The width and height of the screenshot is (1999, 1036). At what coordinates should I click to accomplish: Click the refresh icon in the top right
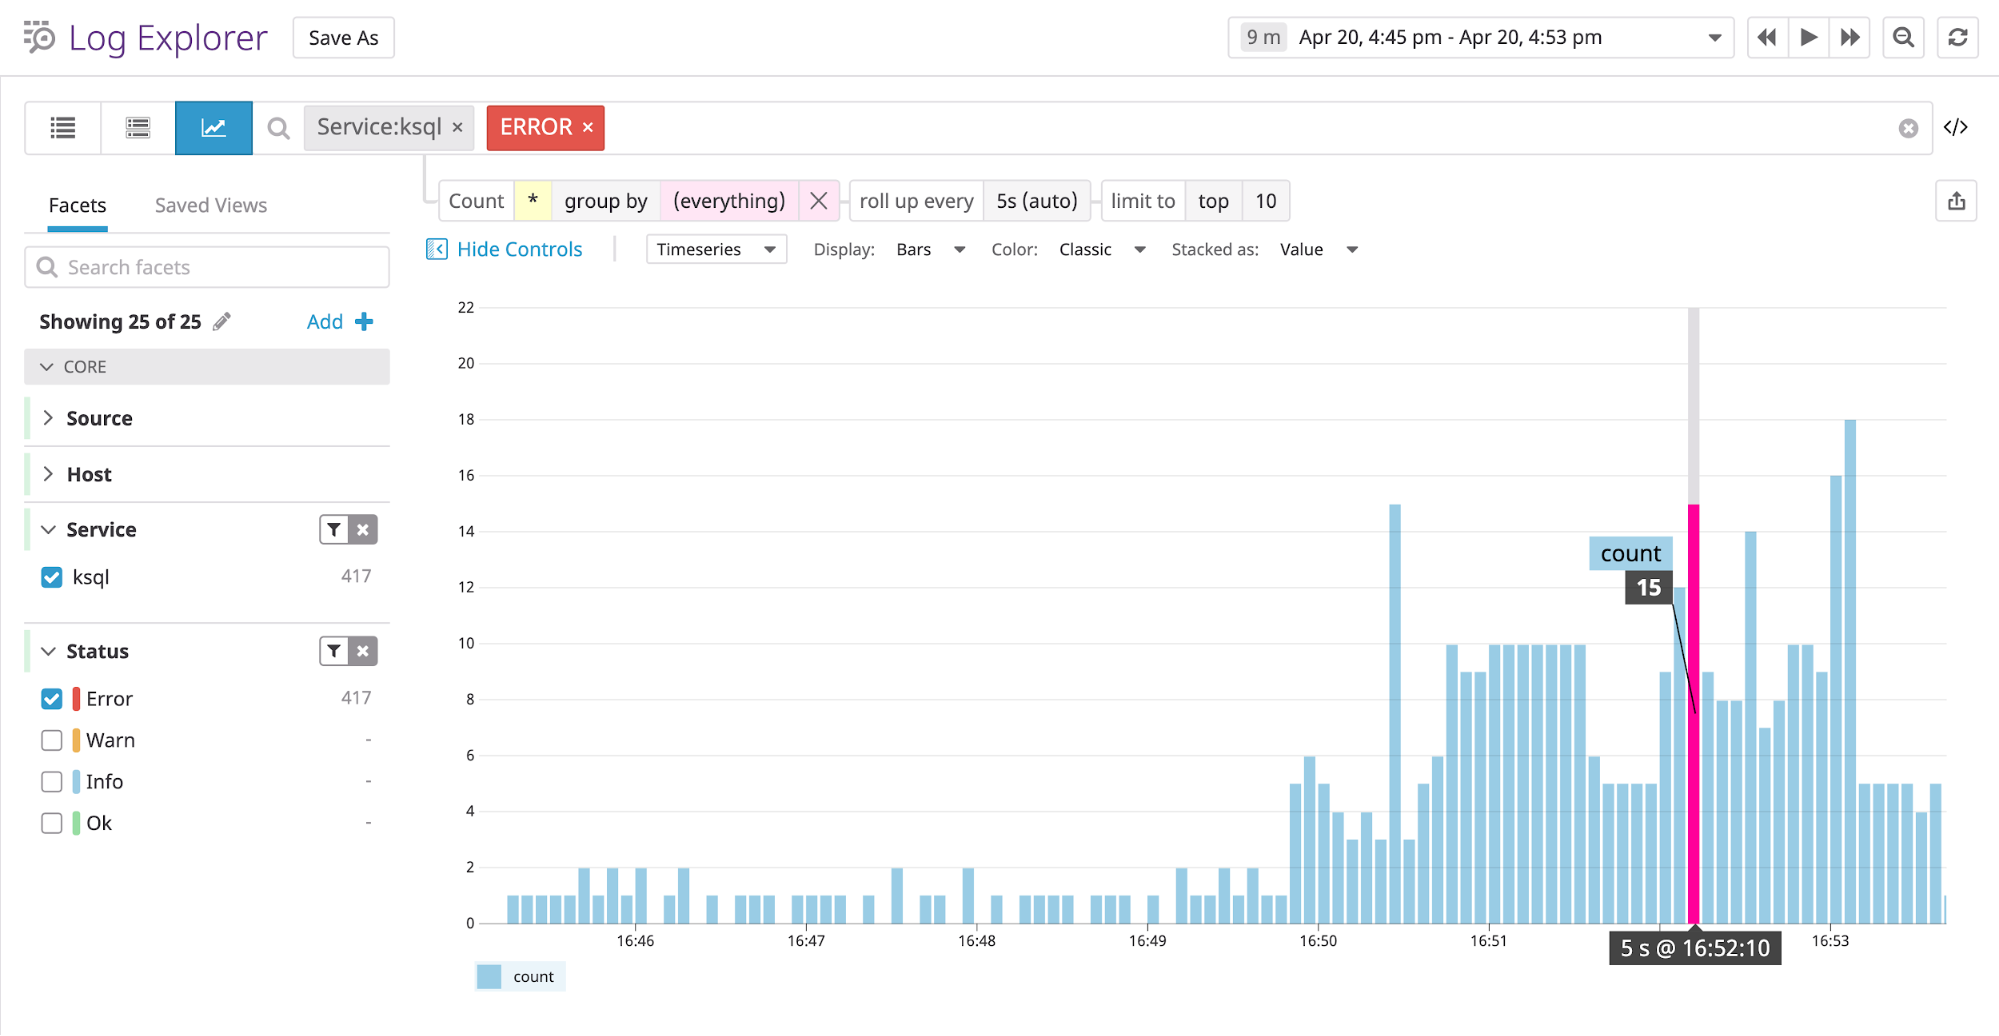1957,37
